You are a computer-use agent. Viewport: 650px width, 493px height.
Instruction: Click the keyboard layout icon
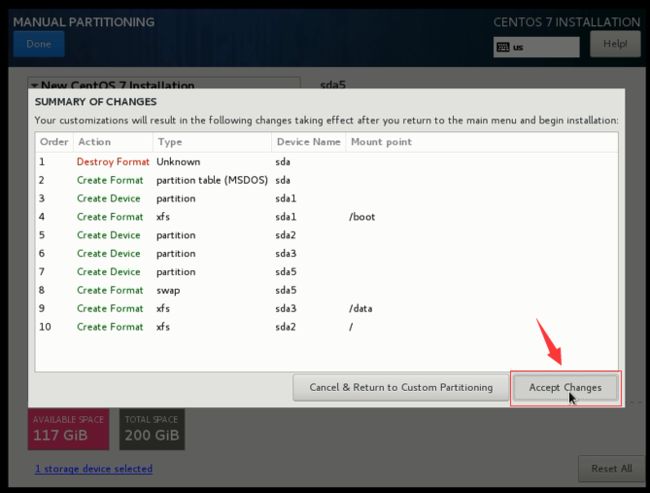click(503, 47)
